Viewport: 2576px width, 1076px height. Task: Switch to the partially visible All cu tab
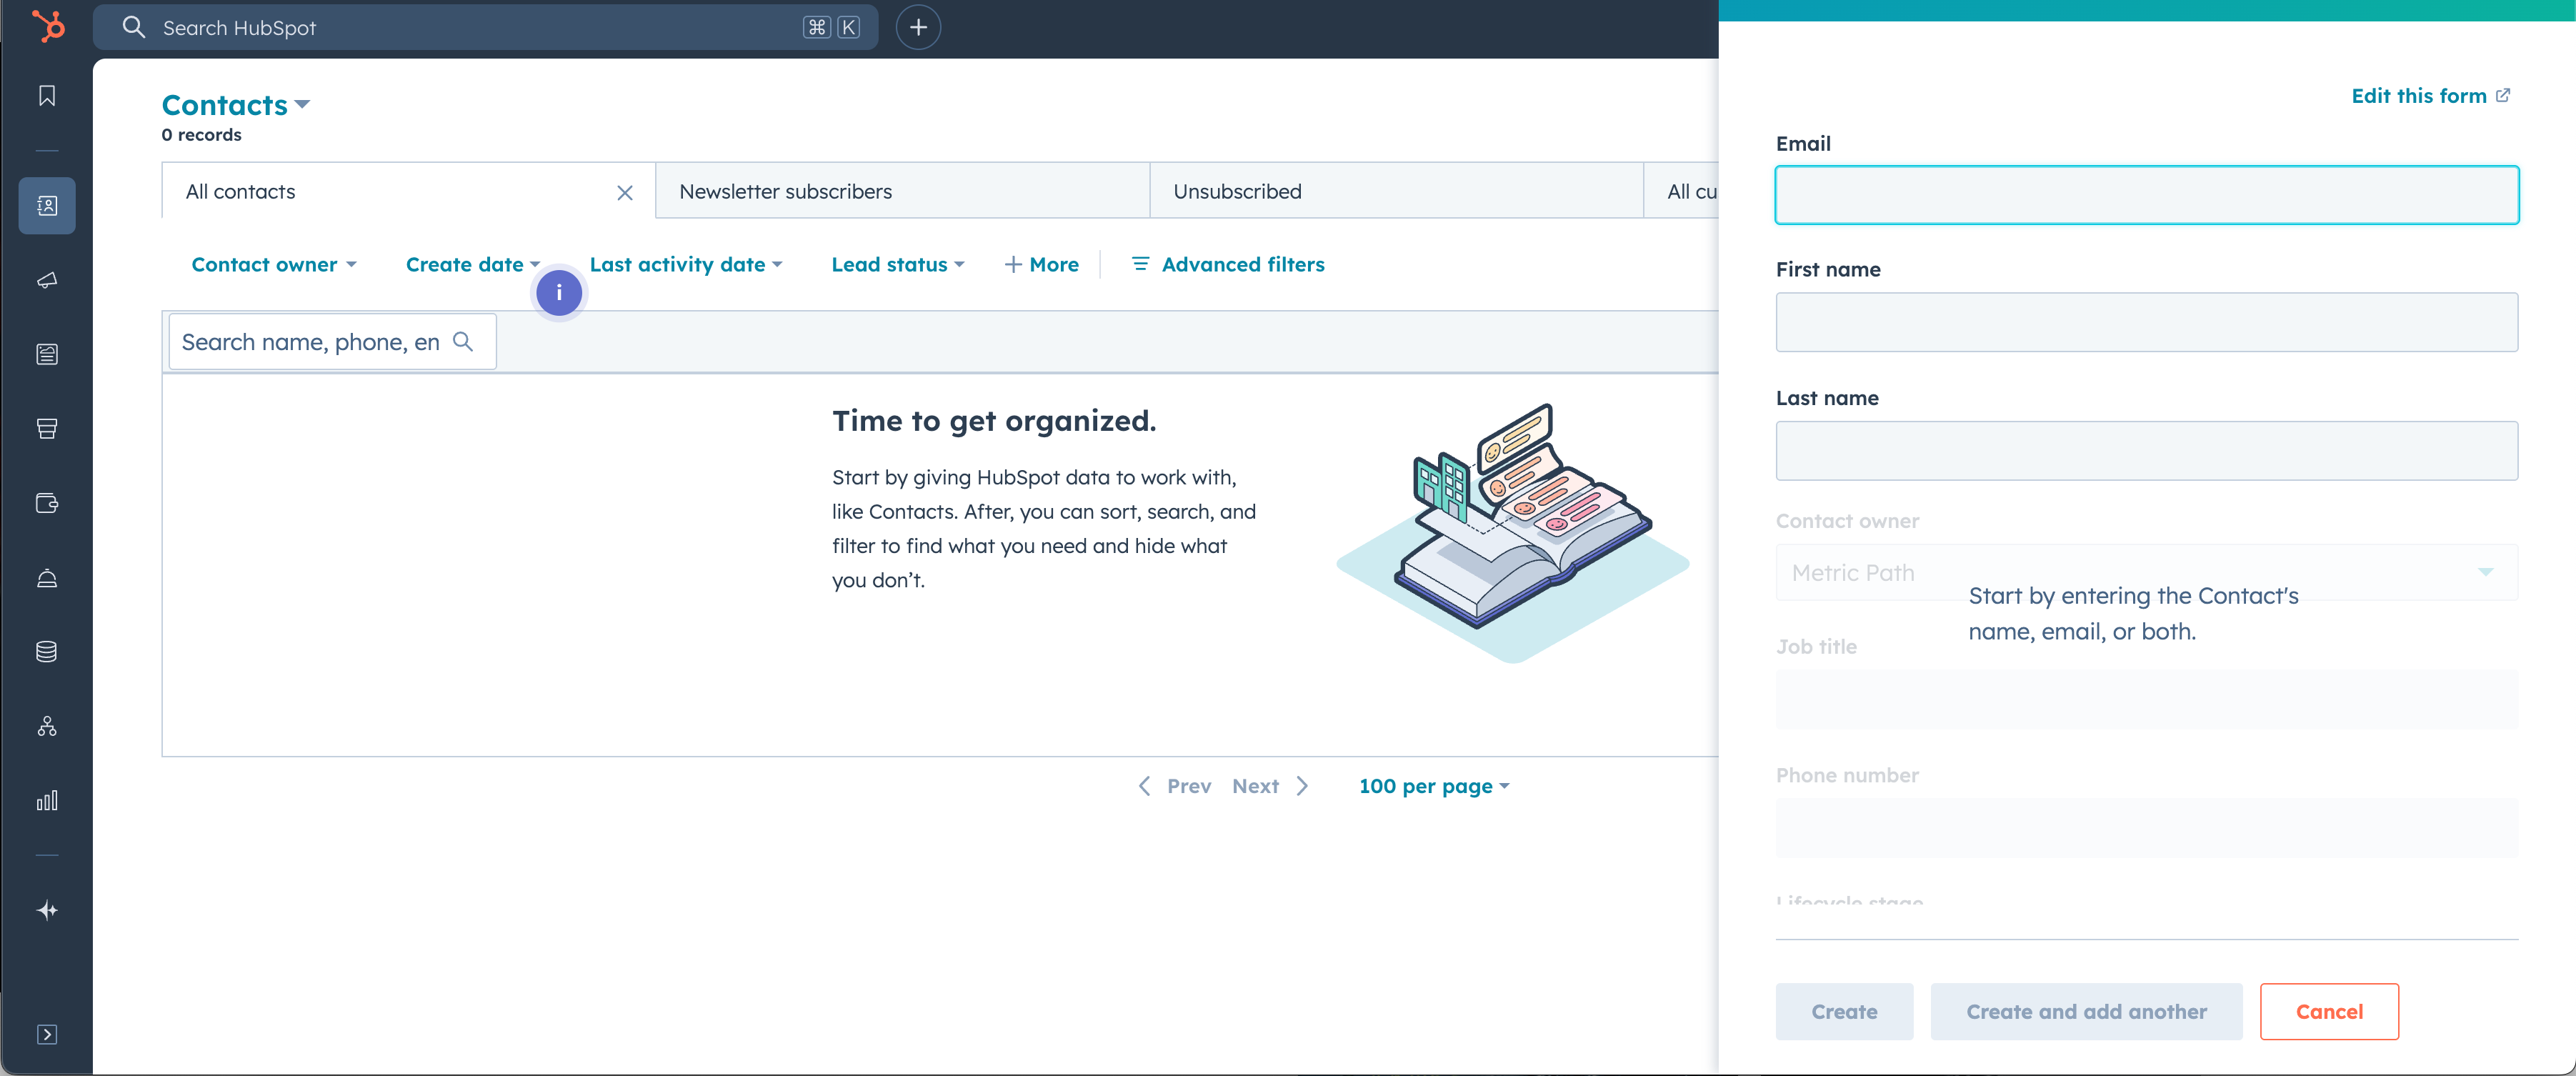1682,191
